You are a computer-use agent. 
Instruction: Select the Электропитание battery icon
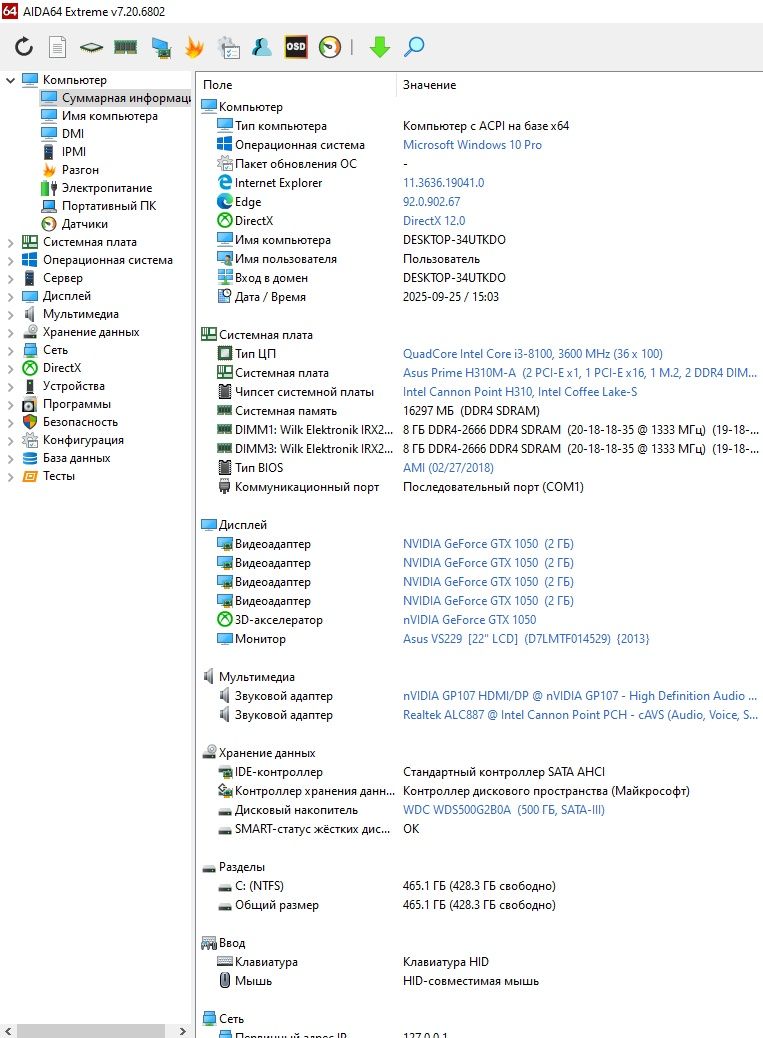click(x=49, y=187)
